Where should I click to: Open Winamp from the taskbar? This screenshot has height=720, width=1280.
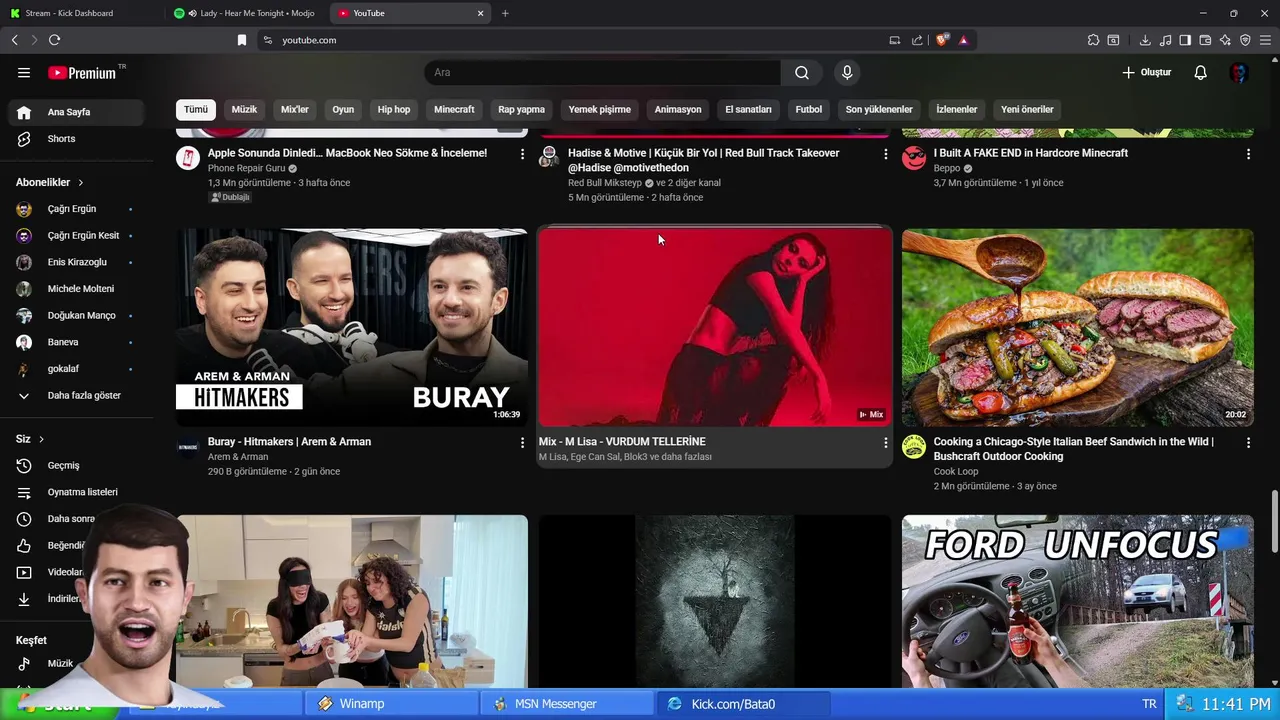coord(393,704)
